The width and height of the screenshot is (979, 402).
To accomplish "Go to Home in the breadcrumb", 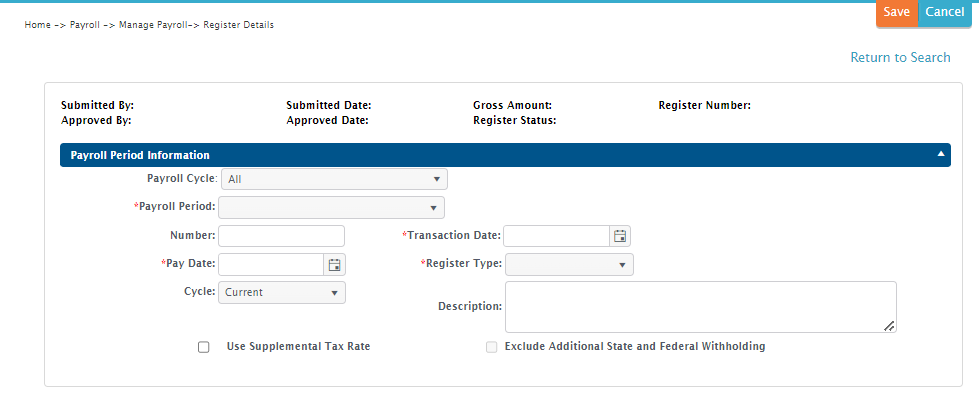I will tap(37, 25).
